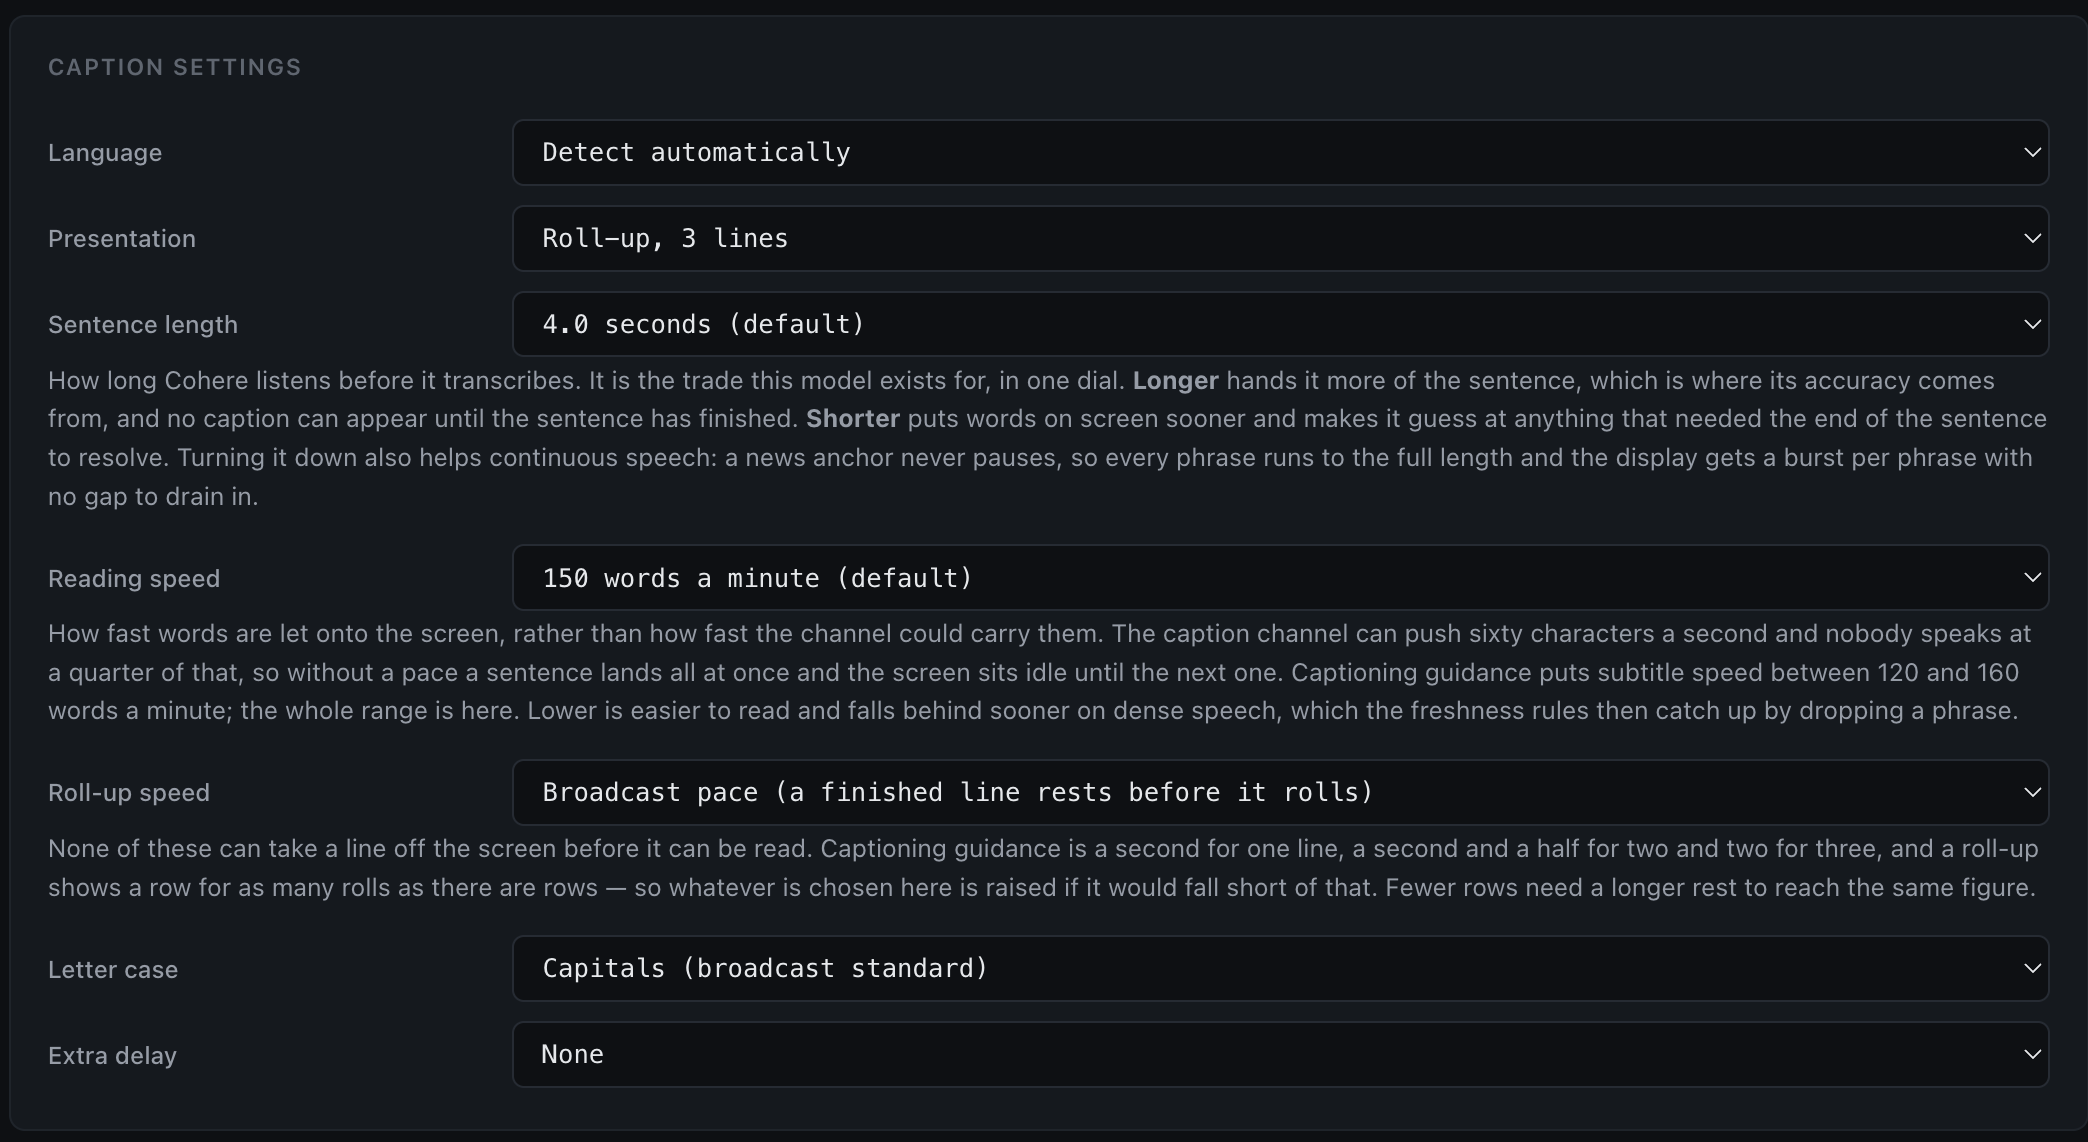Click the Reading speed label
The width and height of the screenshot is (2088, 1142).
click(x=134, y=579)
